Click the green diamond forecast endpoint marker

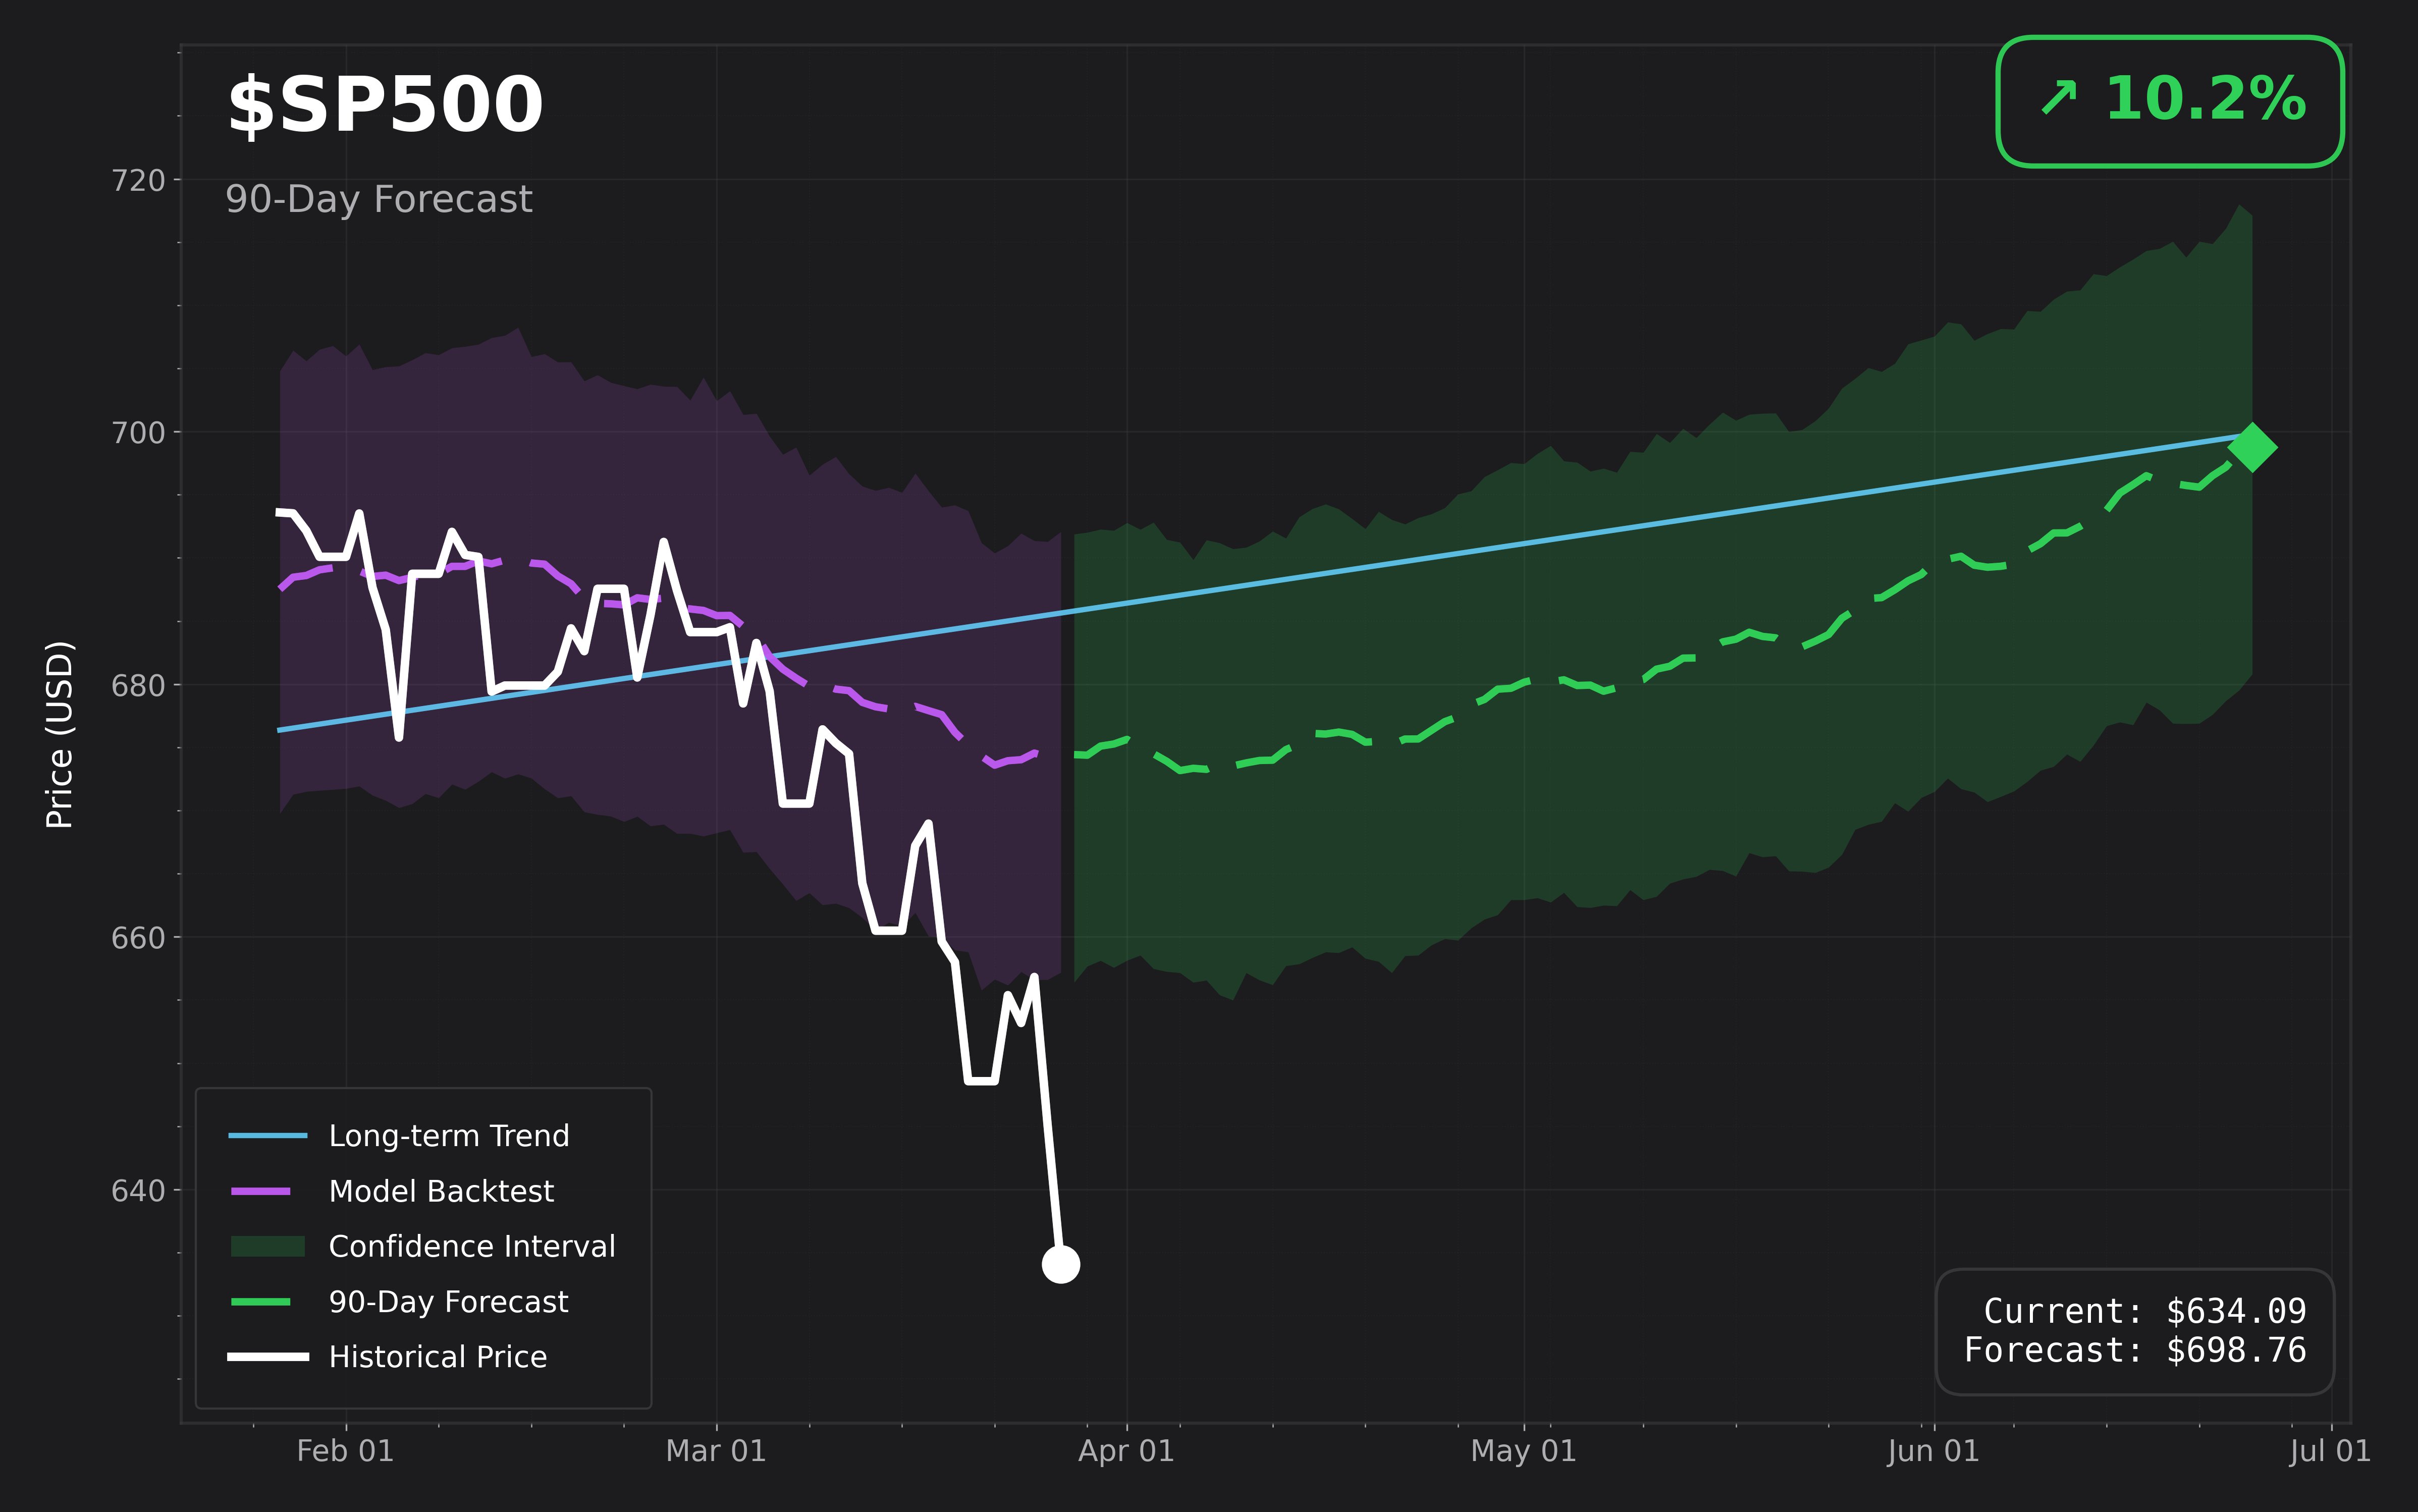click(x=2252, y=447)
